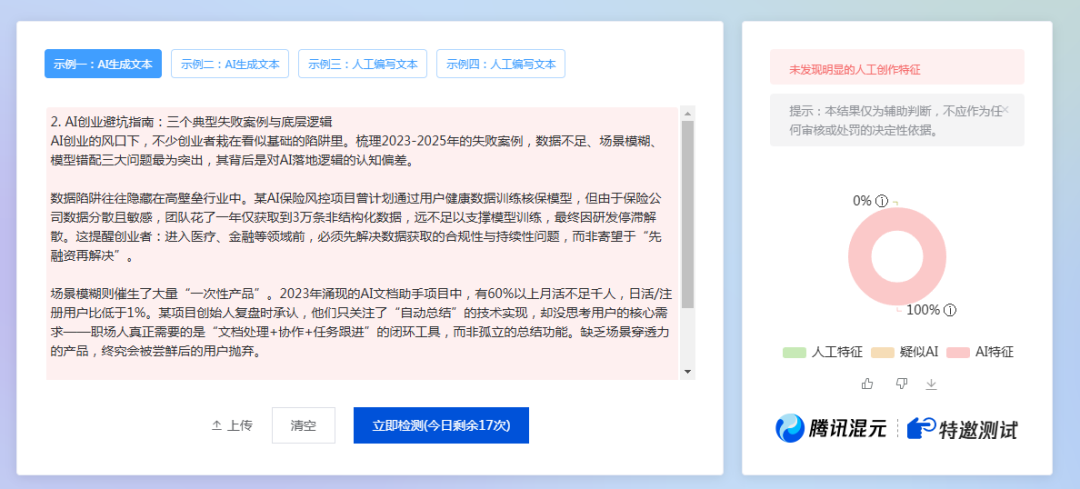Select 示例二：AI生成文本 tab

pyautogui.click(x=230, y=64)
